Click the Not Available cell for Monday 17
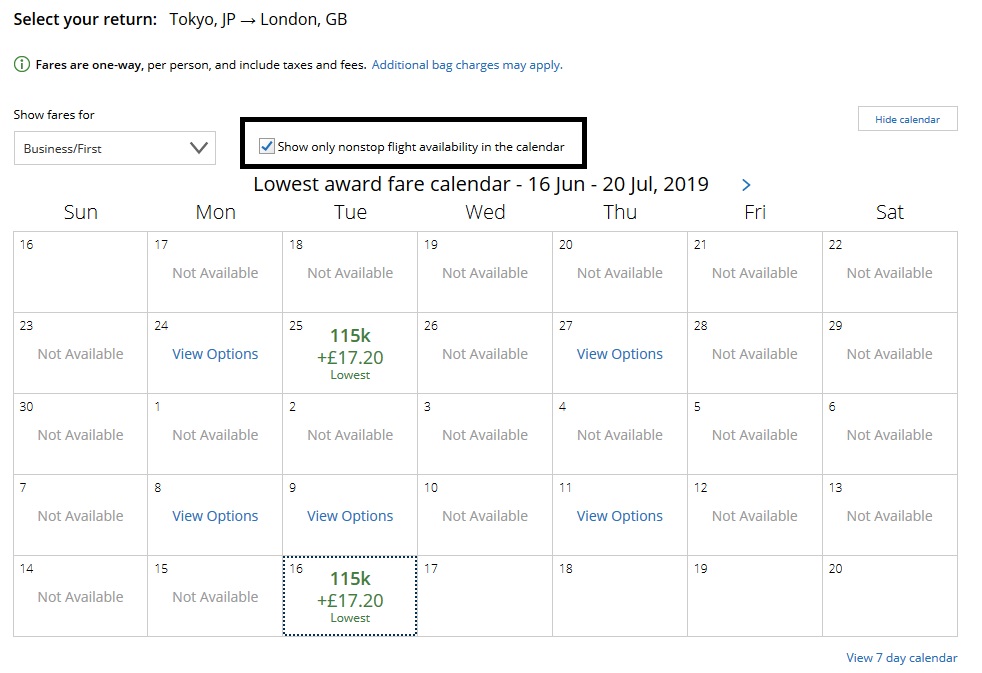This screenshot has width=982, height=673. (215, 273)
